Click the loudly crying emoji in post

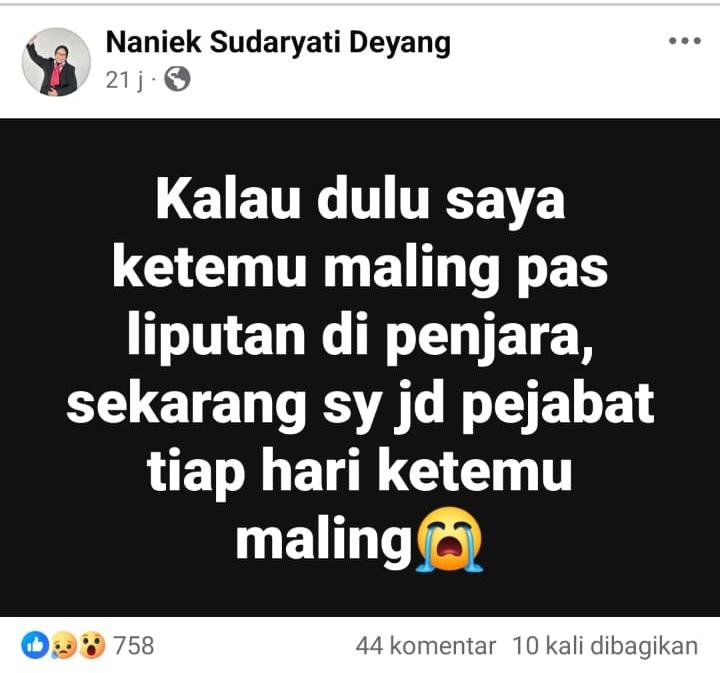449,539
